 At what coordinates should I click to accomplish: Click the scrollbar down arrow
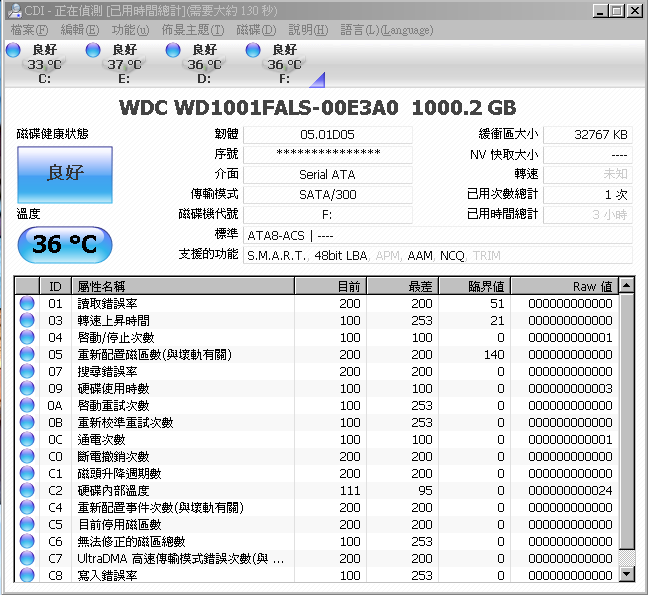[627, 574]
